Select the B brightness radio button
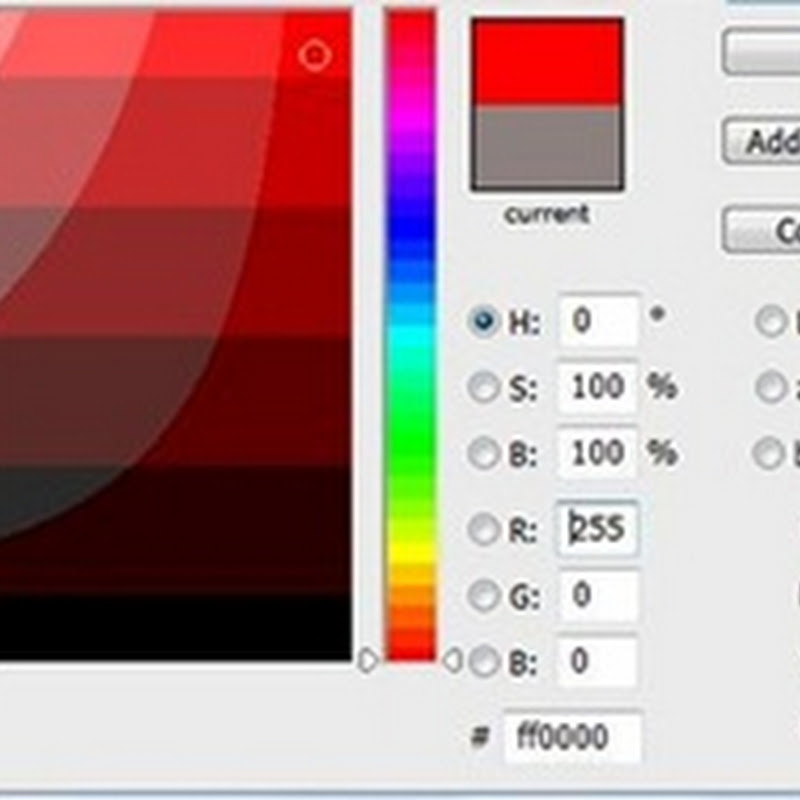The width and height of the screenshot is (800, 800). coord(483,453)
